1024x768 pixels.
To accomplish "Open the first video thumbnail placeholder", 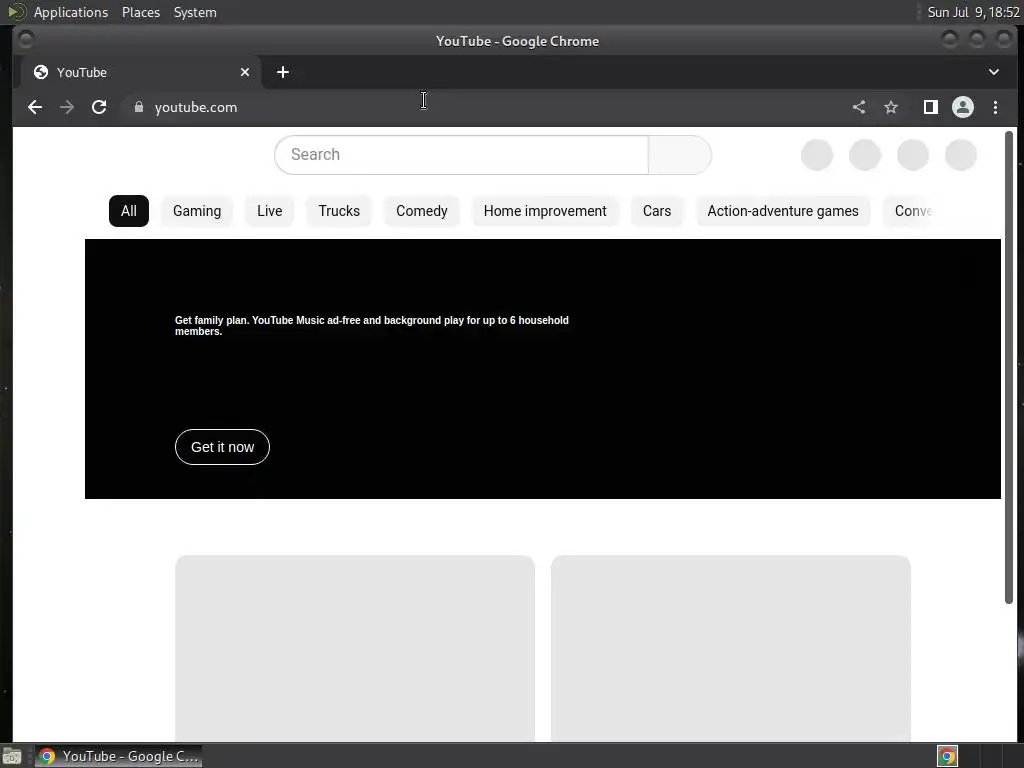I will click(355, 648).
